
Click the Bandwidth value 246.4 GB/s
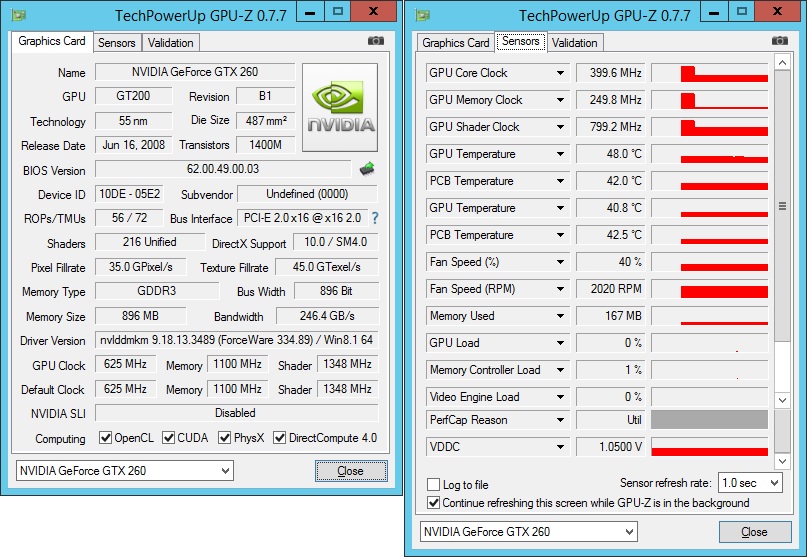point(327,316)
